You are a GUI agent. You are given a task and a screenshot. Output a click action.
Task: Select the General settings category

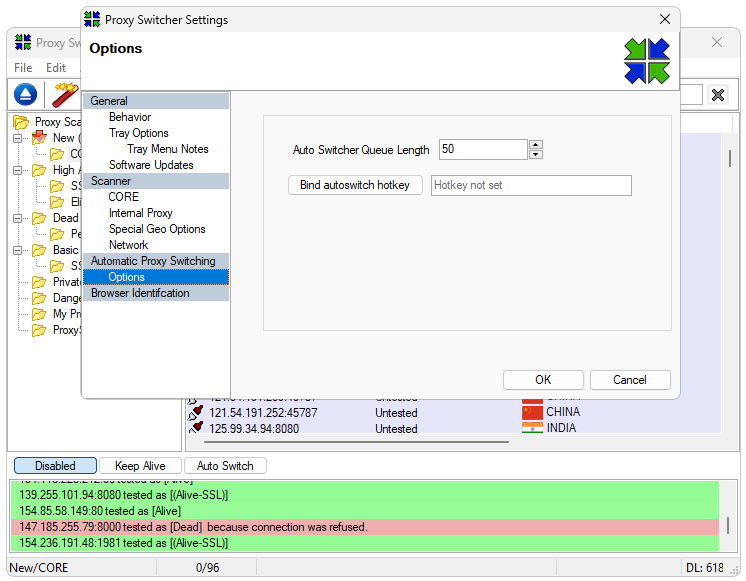[x=156, y=101]
